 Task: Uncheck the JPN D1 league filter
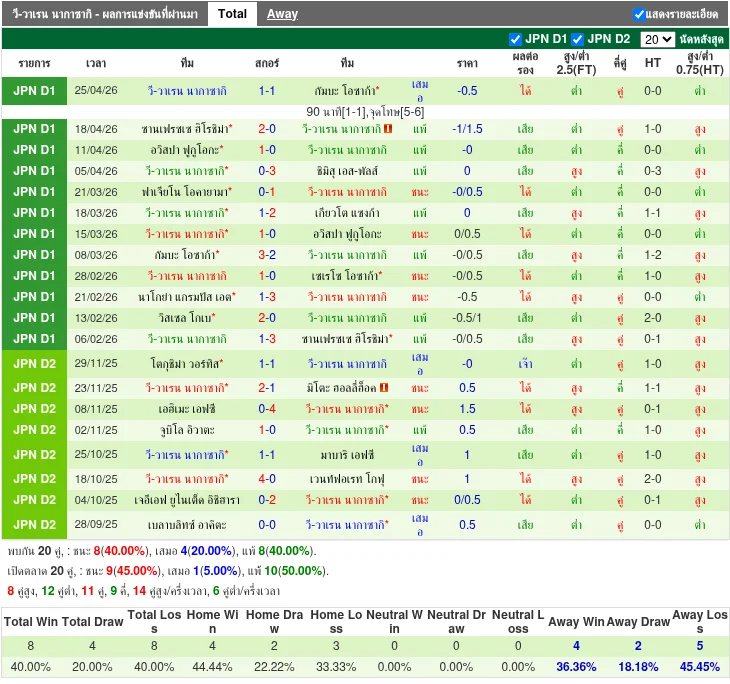pyautogui.click(x=516, y=40)
